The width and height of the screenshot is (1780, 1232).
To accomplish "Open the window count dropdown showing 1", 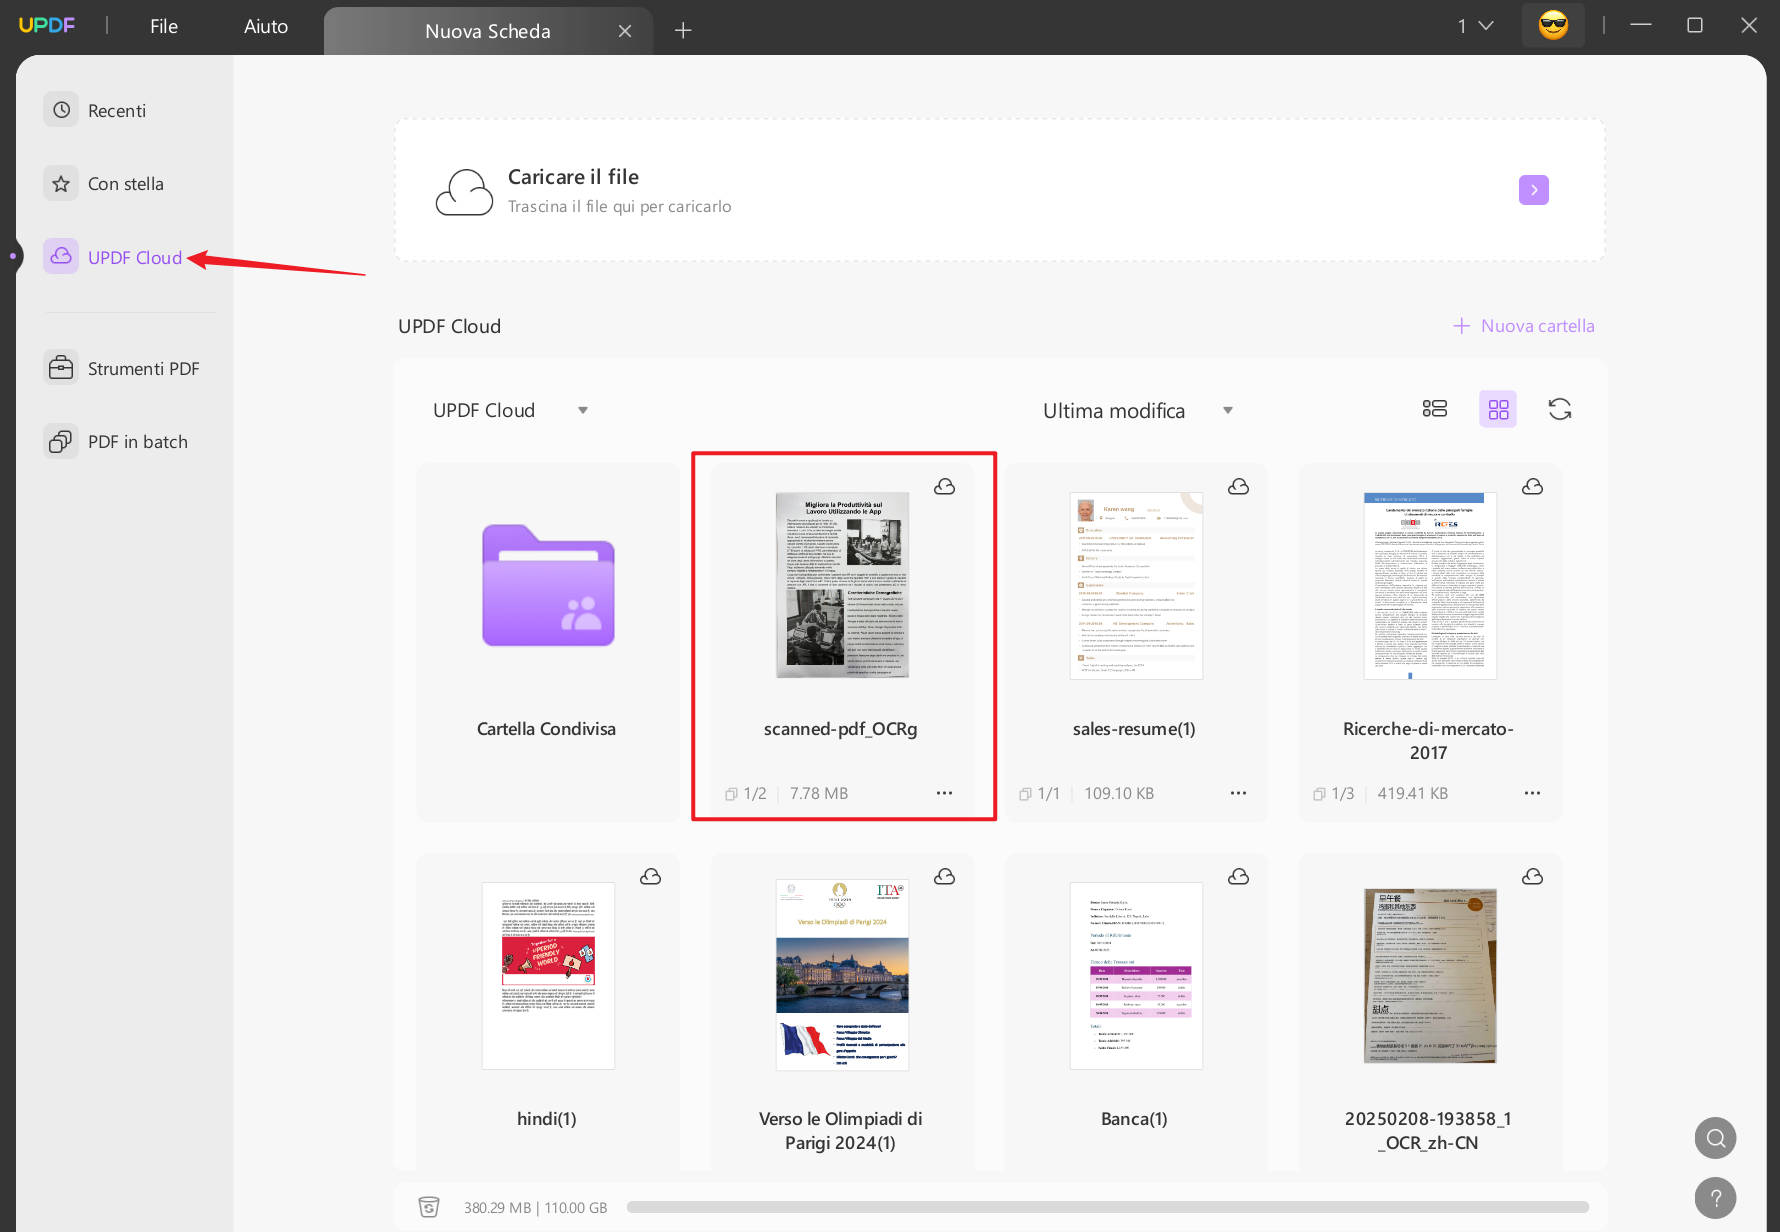I will pyautogui.click(x=1475, y=26).
